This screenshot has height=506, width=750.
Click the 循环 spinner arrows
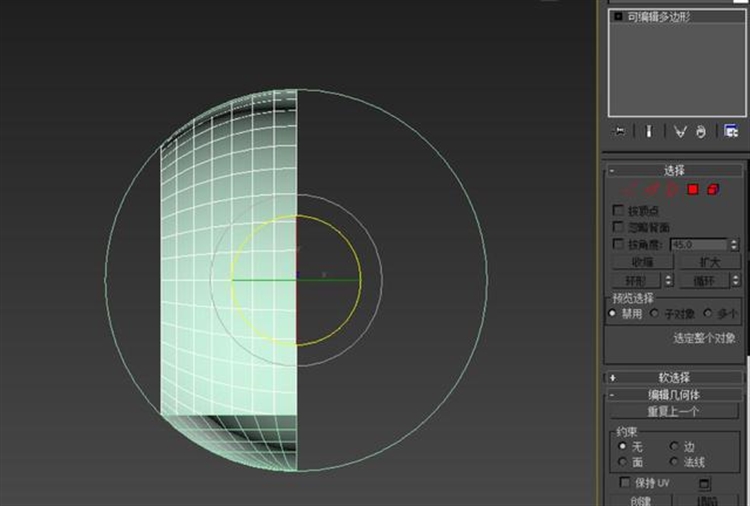[736, 280]
